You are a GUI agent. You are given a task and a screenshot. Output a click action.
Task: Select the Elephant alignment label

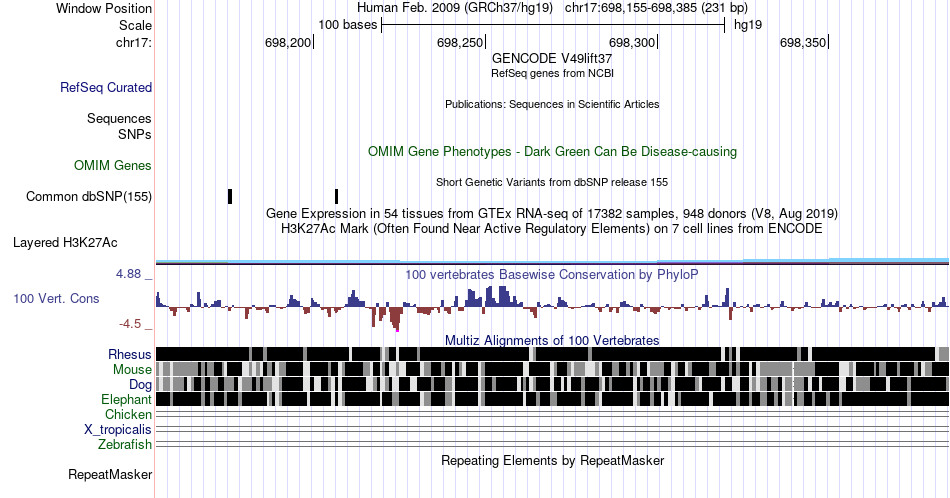(127, 399)
